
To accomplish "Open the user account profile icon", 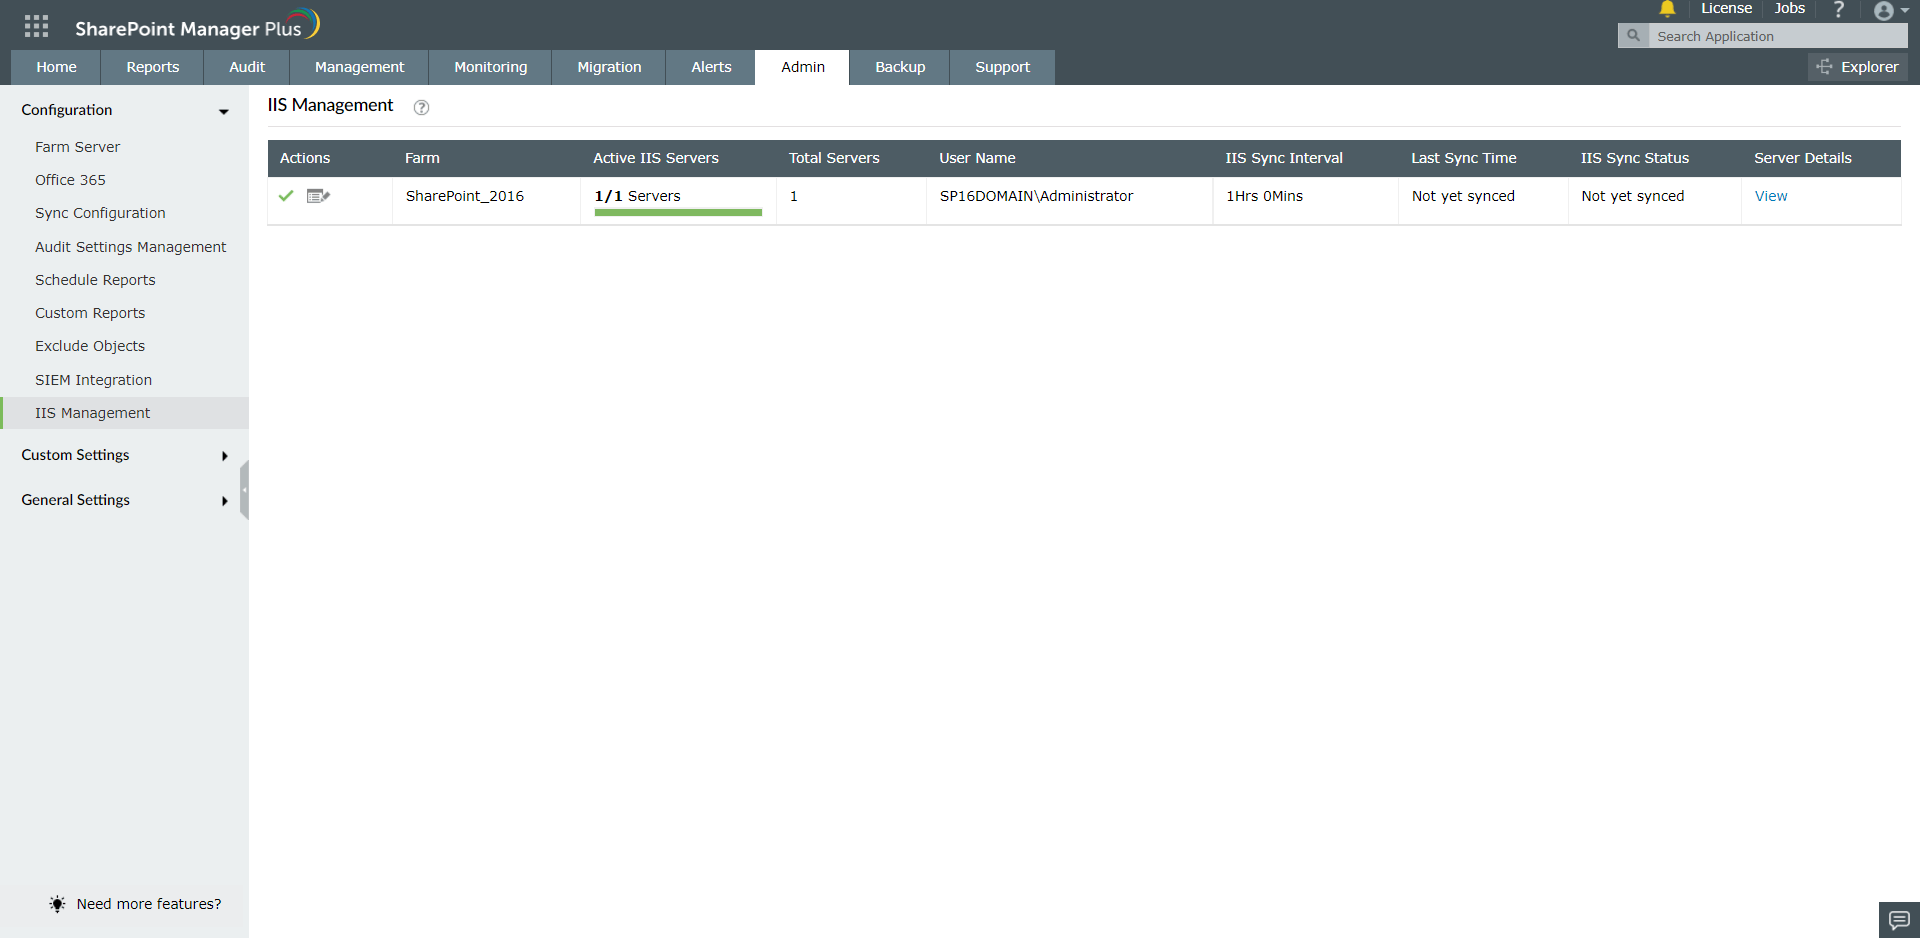I will 1886,11.
